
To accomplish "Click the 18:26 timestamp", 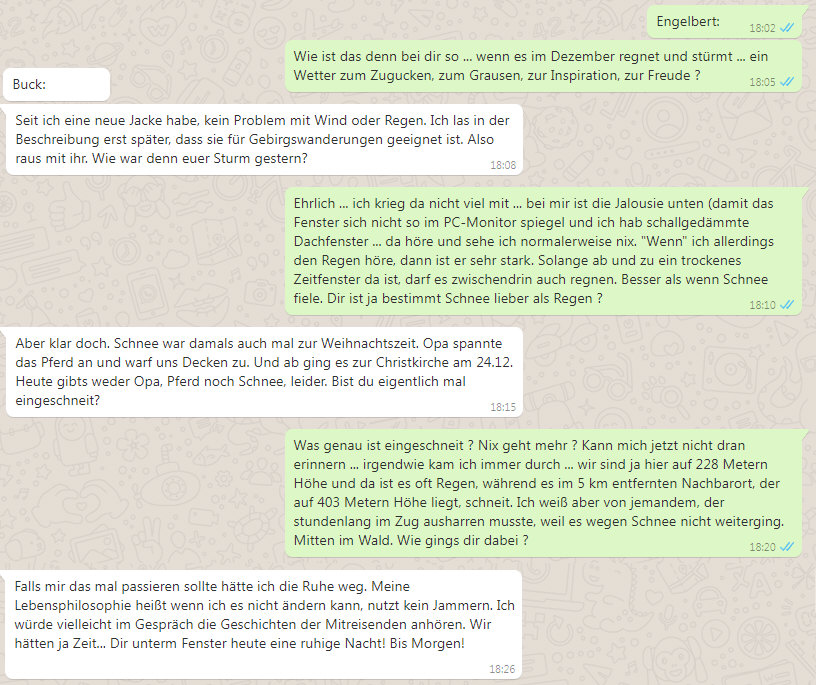I will 502,669.
